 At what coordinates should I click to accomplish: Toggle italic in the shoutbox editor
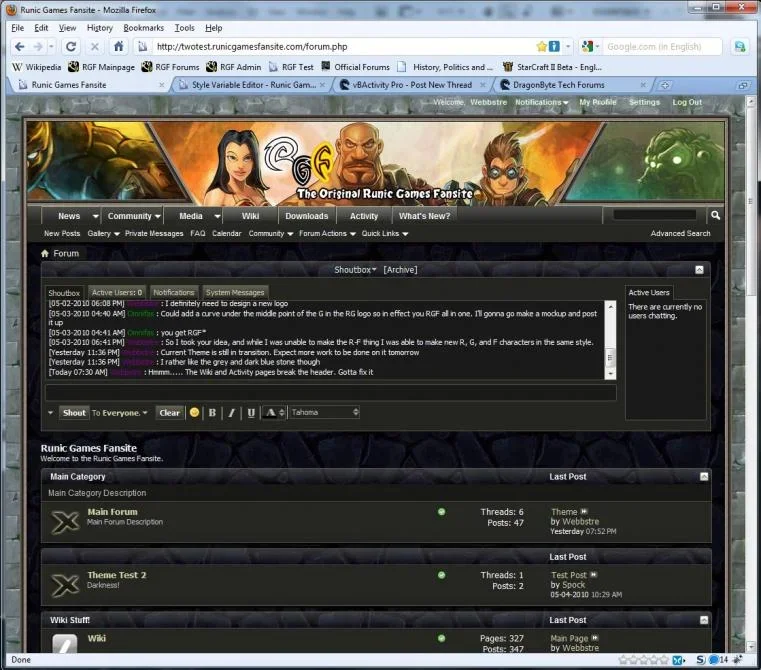click(x=232, y=413)
